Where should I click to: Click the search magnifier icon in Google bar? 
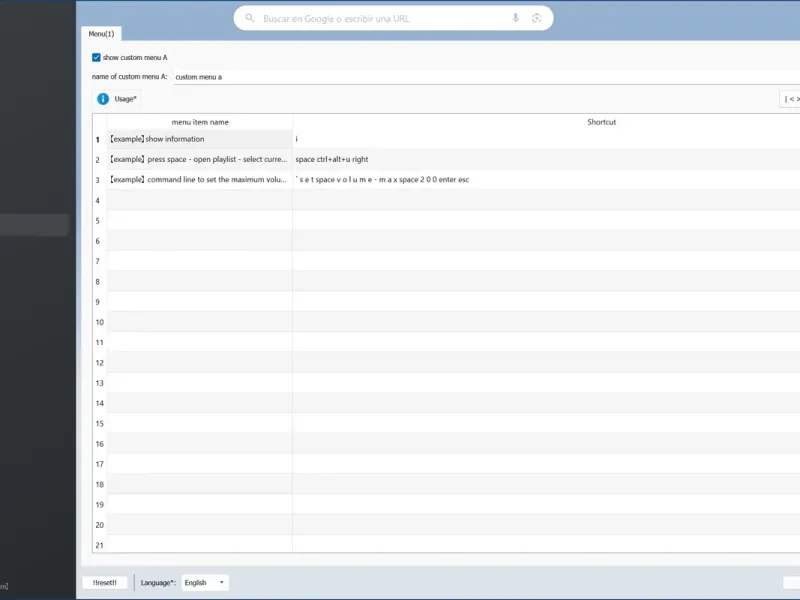click(x=249, y=18)
